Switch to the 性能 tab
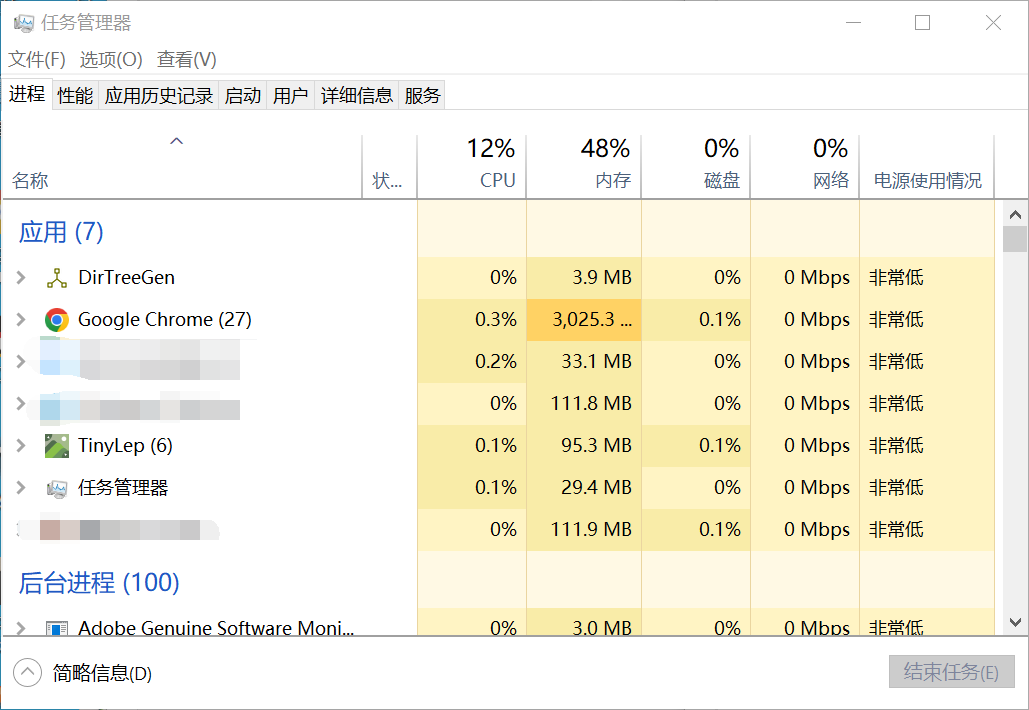 75,96
